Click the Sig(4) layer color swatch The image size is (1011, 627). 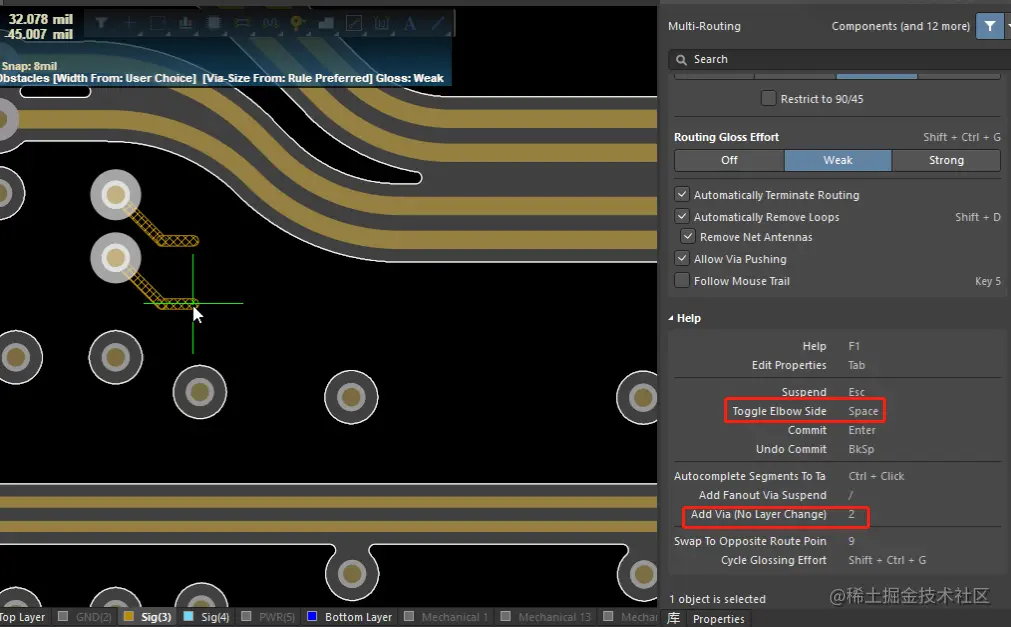click(x=188, y=616)
